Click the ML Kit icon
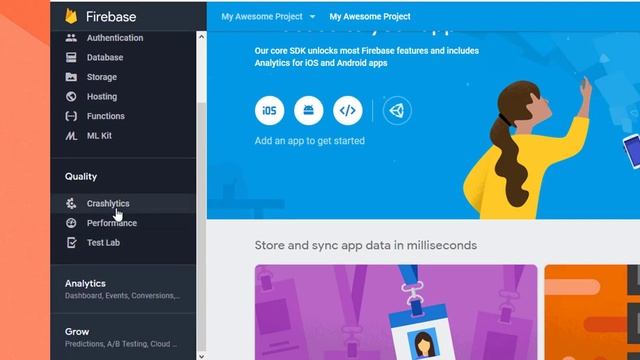640x360 pixels. tap(71, 136)
